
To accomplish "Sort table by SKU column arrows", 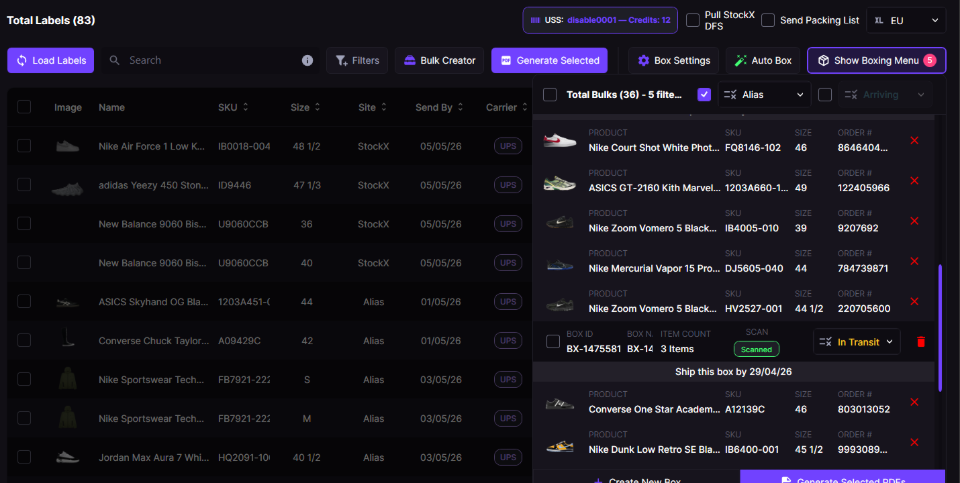I will [246, 107].
